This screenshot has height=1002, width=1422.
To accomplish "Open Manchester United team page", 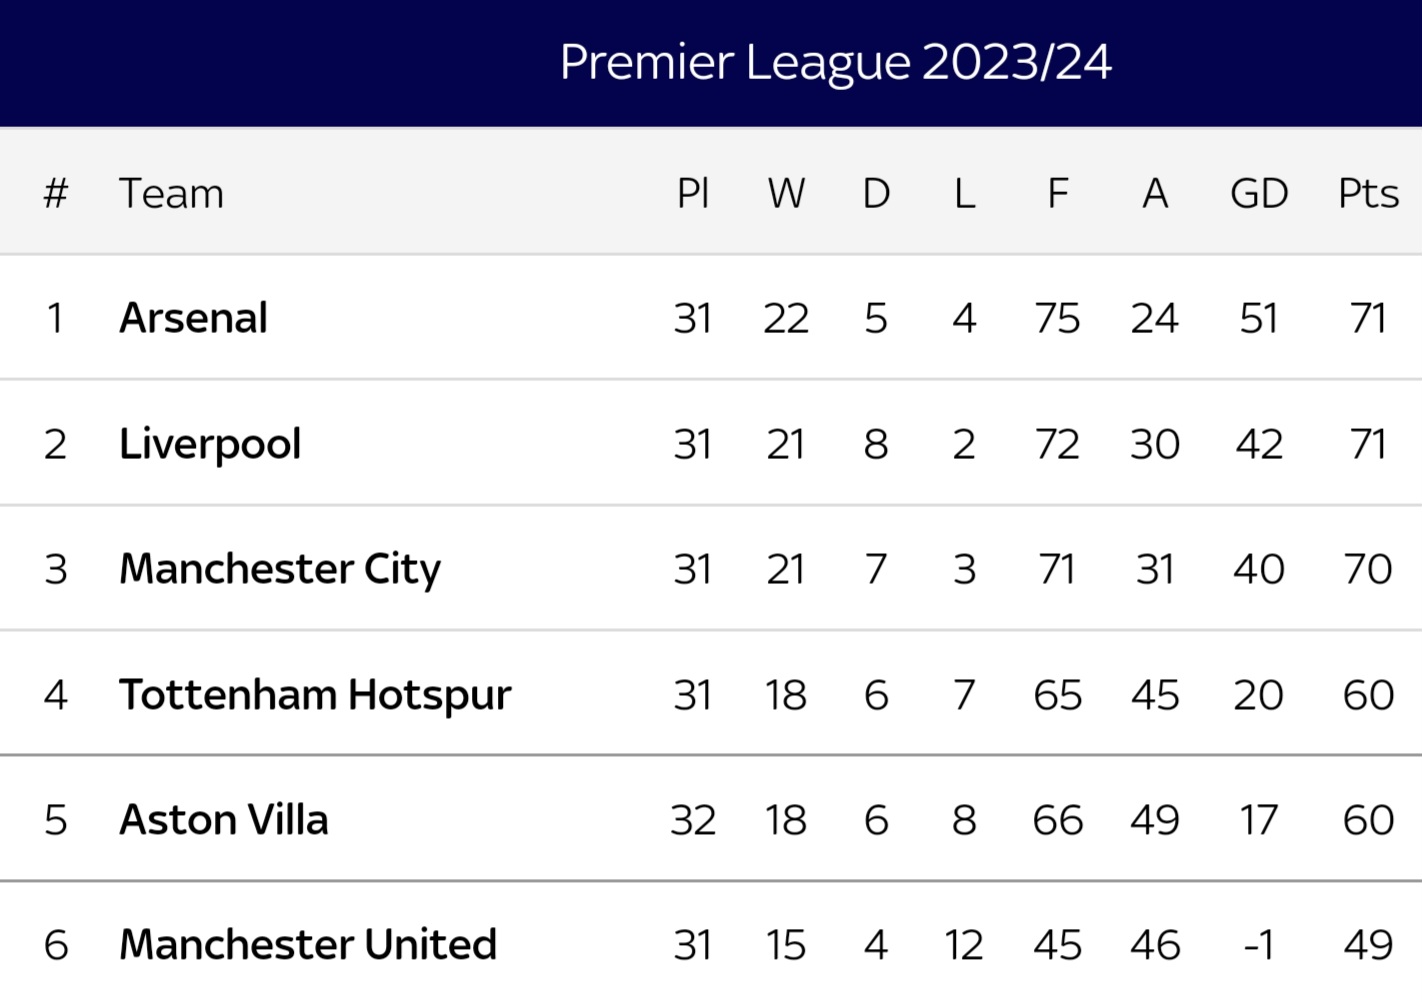I will click(x=308, y=945).
